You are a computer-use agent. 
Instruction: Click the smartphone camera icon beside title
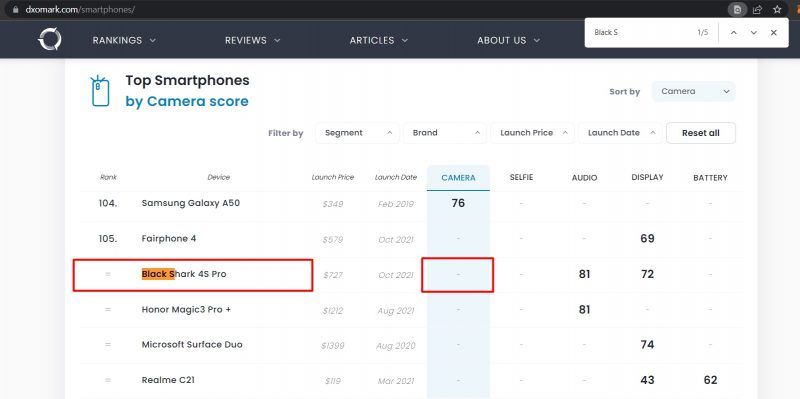point(101,91)
